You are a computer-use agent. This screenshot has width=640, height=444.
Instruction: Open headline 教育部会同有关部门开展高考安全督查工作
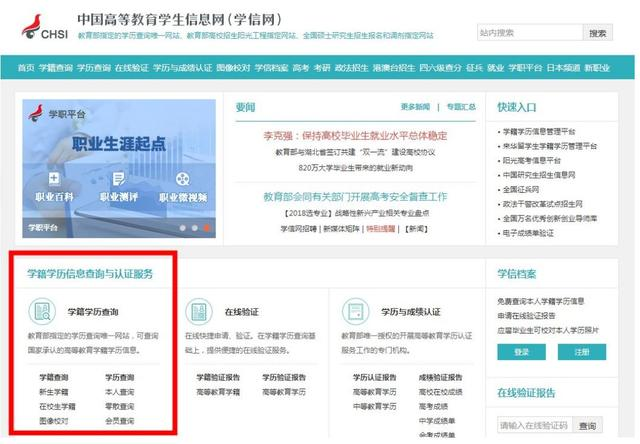(x=355, y=197)
